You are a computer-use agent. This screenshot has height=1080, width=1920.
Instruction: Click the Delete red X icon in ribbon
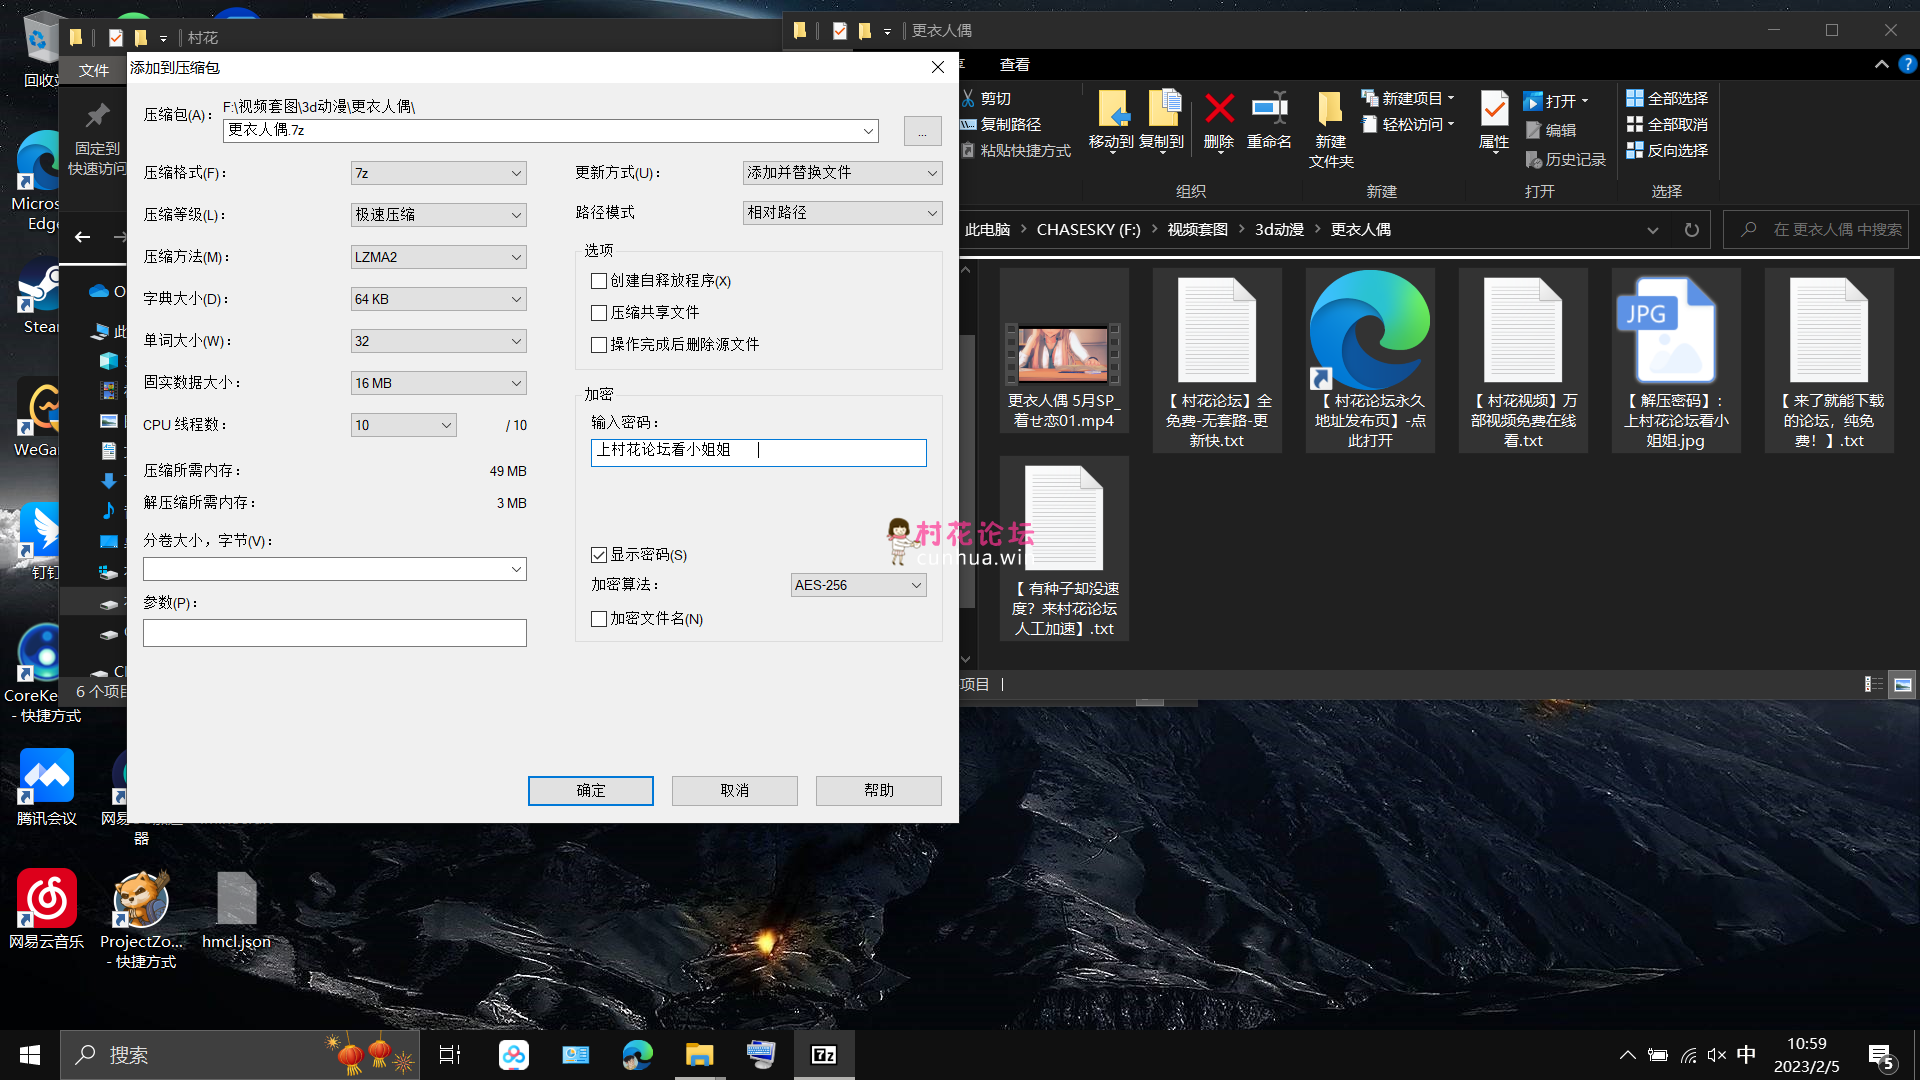[x=1219, y=108]
